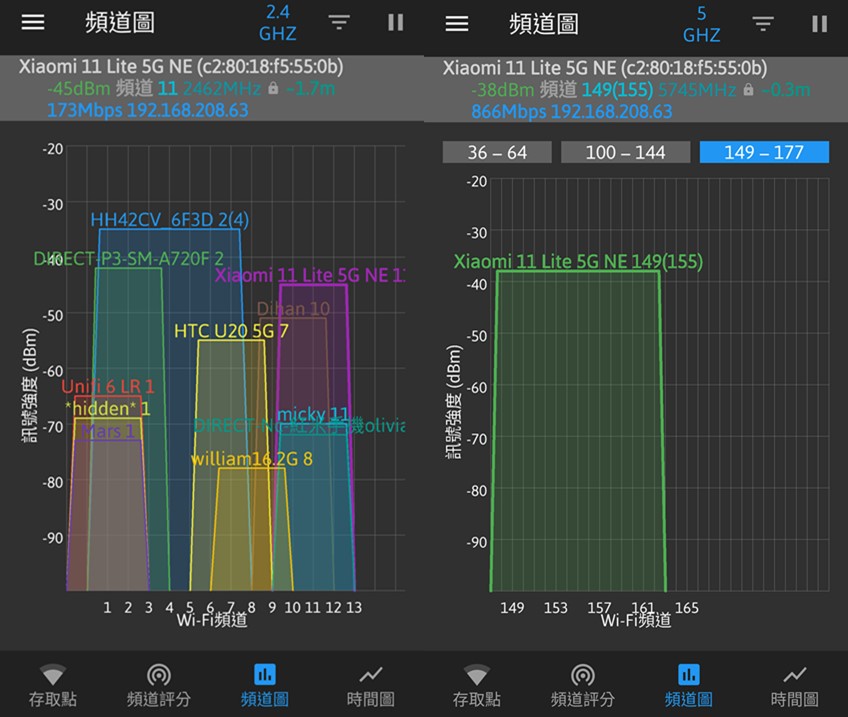
Task: Toggle 5 GHz band switch
Action: click(x=701, y=23)
